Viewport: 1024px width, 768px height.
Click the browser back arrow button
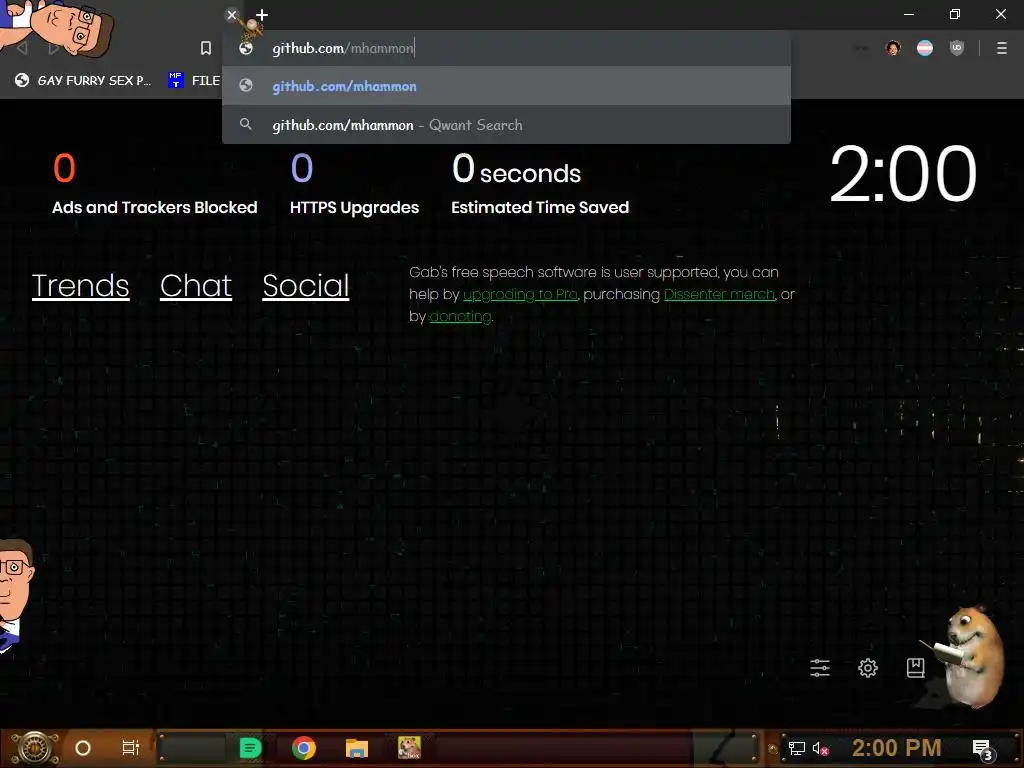pyautogui.click(x=22, y=48)
